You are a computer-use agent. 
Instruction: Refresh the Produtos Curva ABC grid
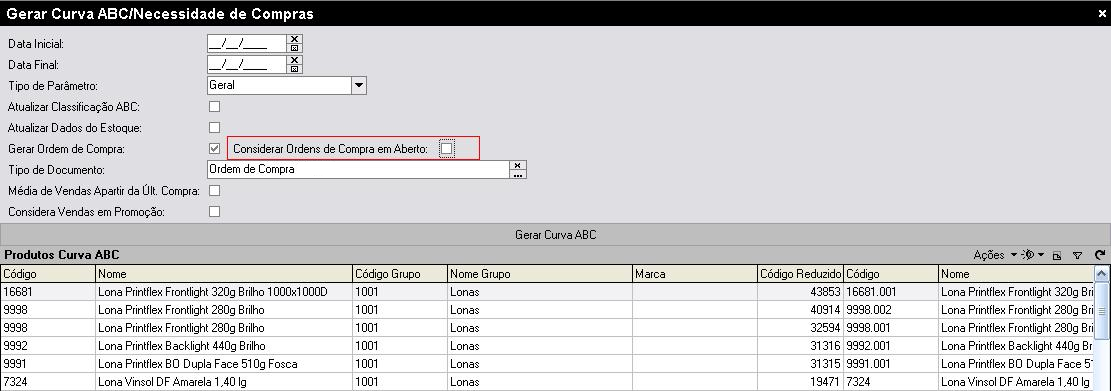click(1099, 255)
